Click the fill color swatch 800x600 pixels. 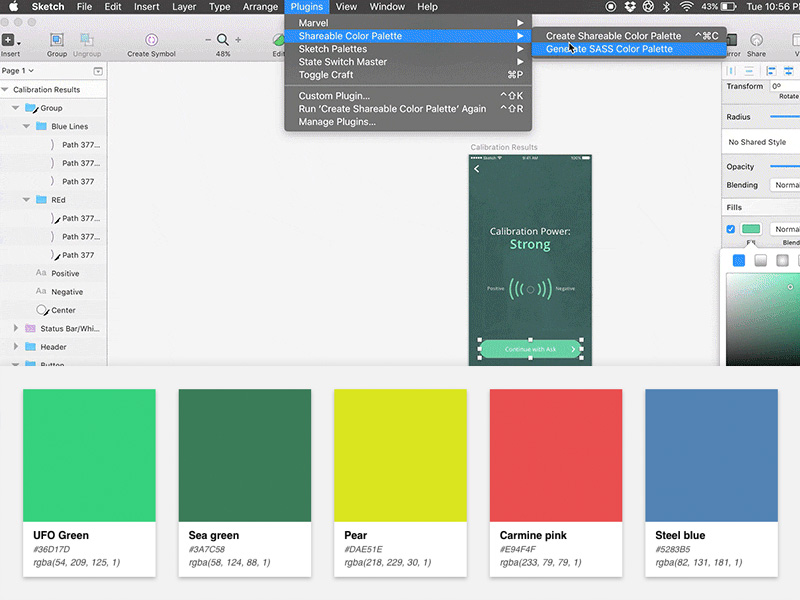pyautogui.click(x=751, y=229)
